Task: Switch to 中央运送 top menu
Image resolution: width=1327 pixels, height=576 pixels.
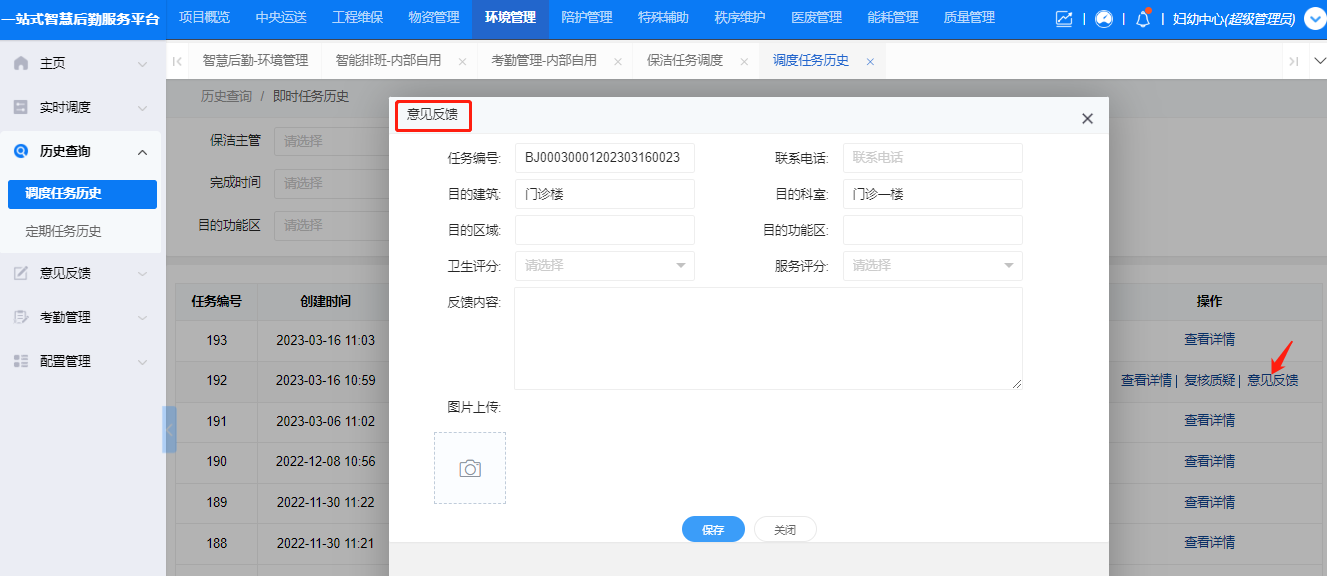Action: pos(281,17)
